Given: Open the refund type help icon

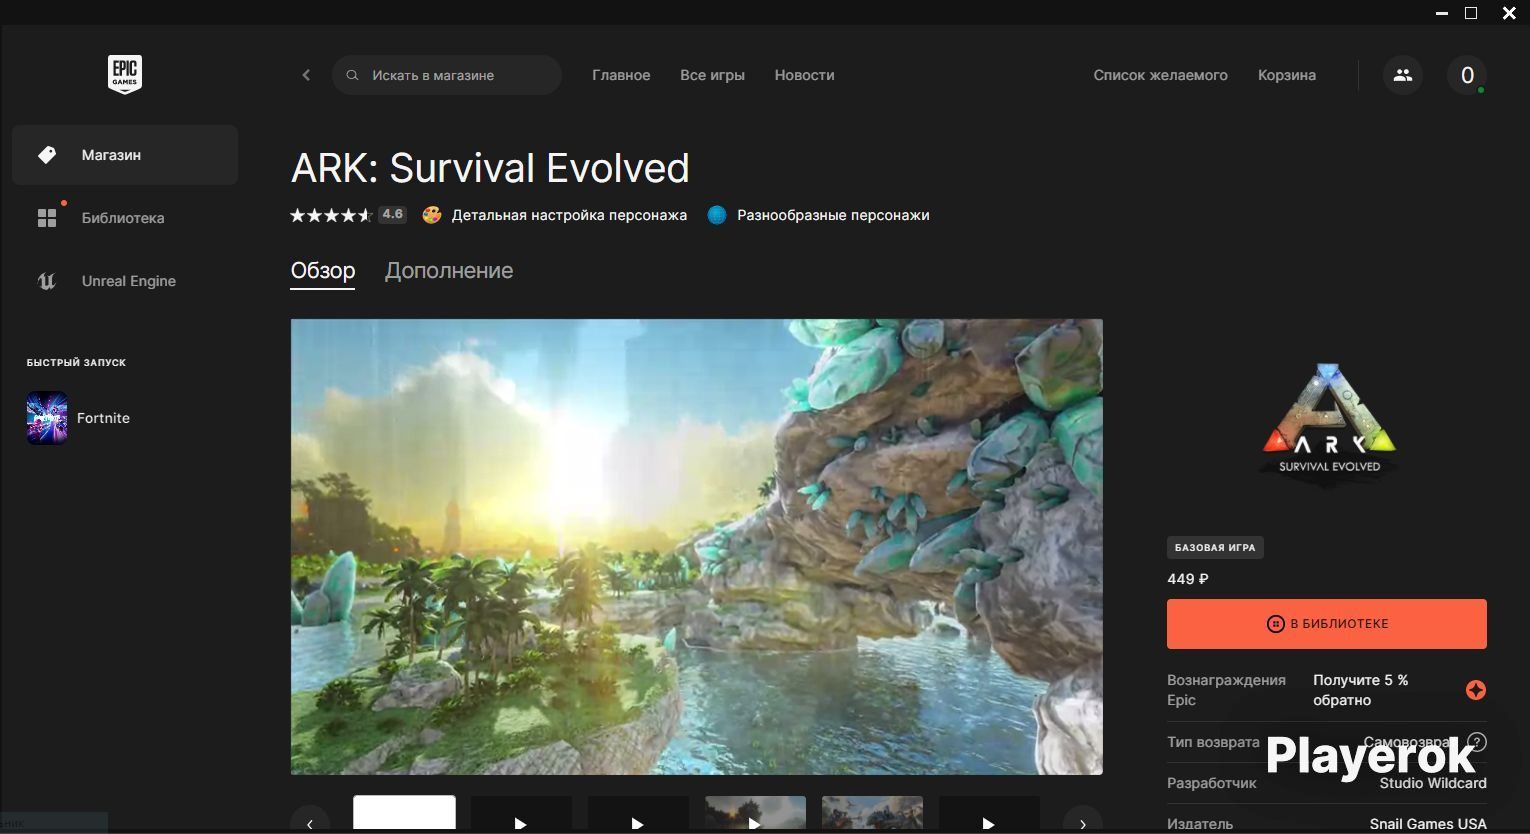Looking at the screenshot, I should click(x=1477, y=742).
